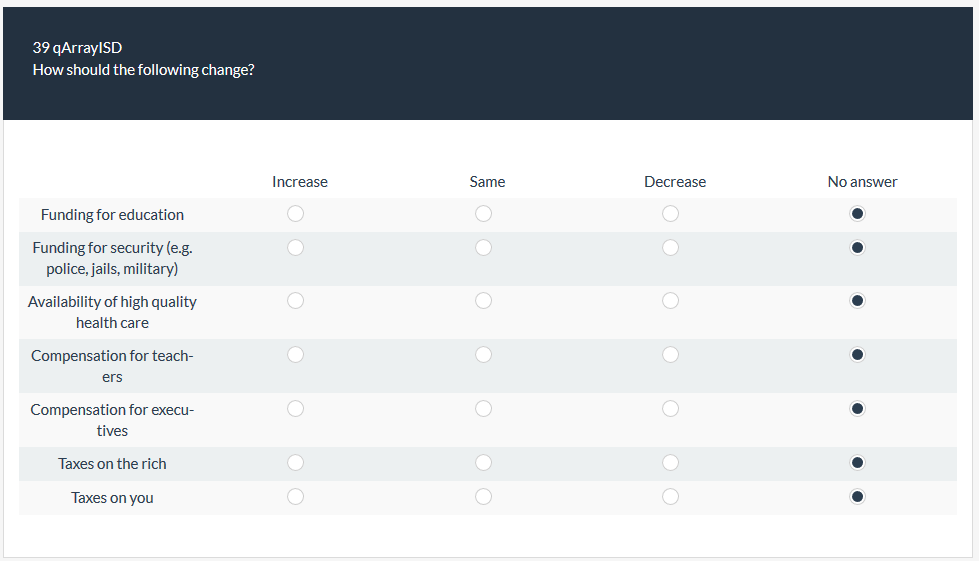
Task: Select Decrease for Taxes on you
Action: coord(670,497)
